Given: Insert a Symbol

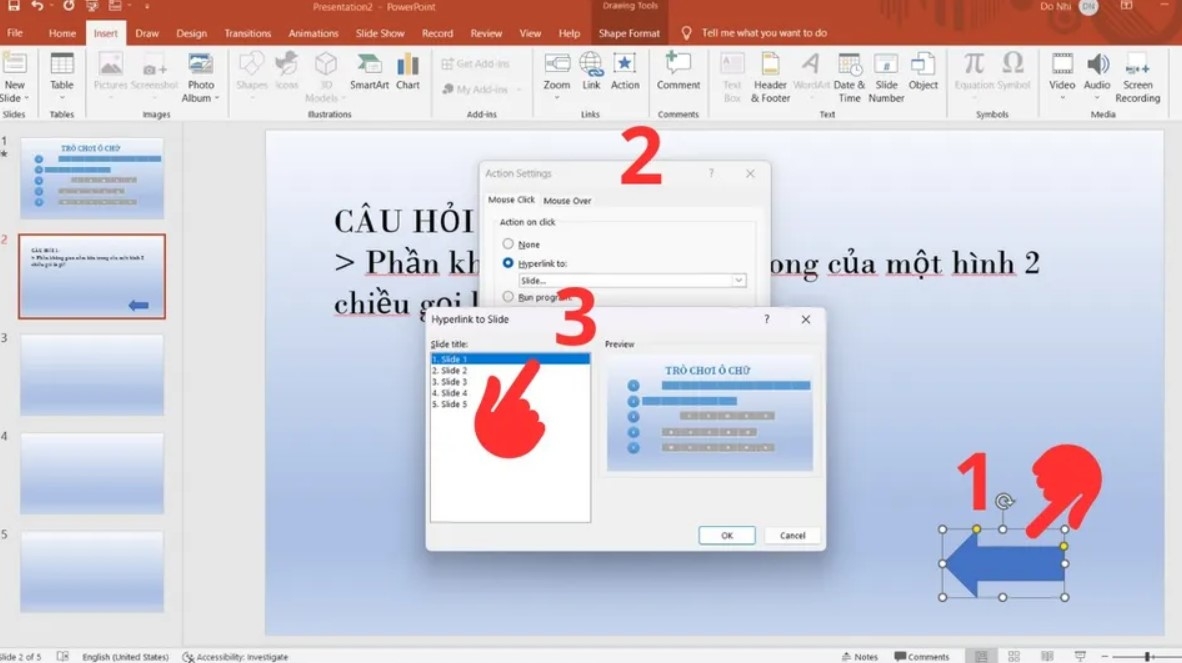Looking at the screenshot, I should pyautogui.click(x=1013, y=72).
